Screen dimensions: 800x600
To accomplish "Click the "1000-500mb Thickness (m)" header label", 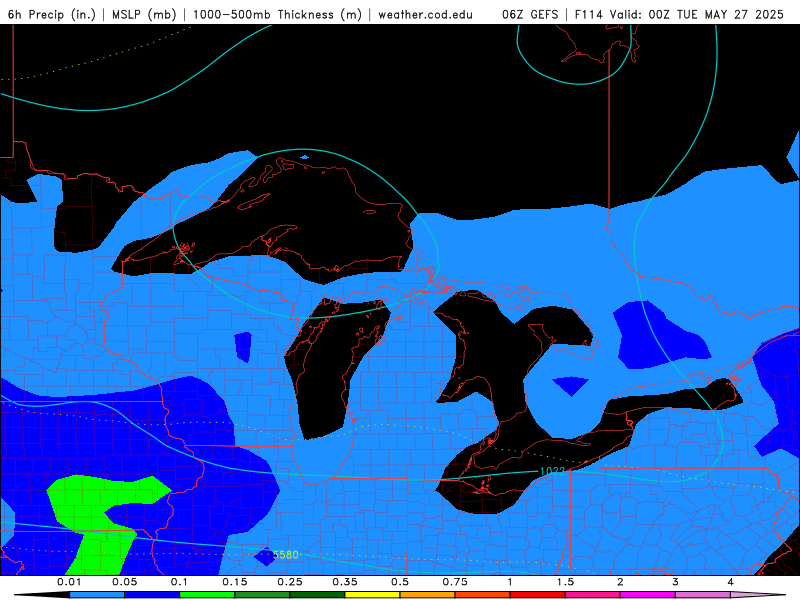I will tap(277, 14).
